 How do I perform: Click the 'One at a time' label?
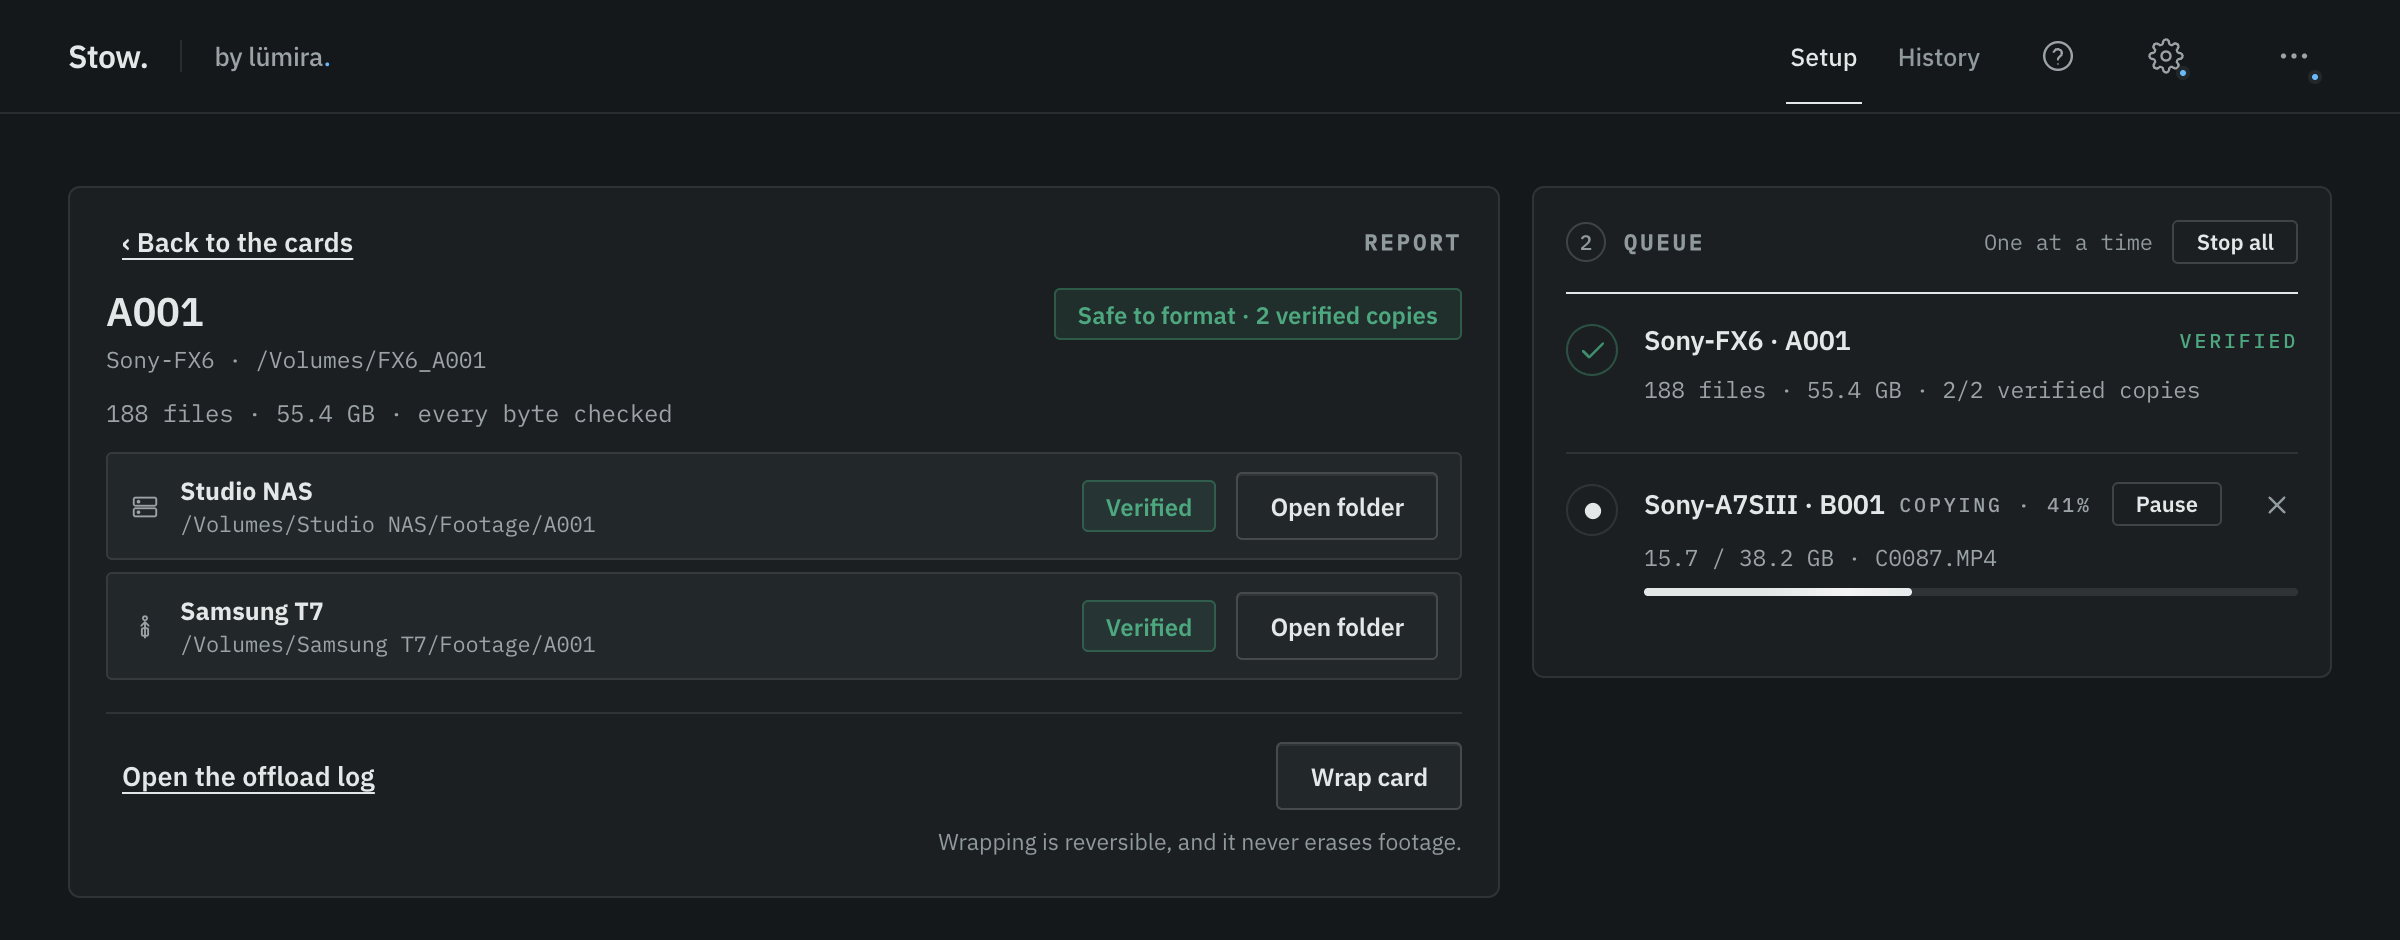[2067, 243]
